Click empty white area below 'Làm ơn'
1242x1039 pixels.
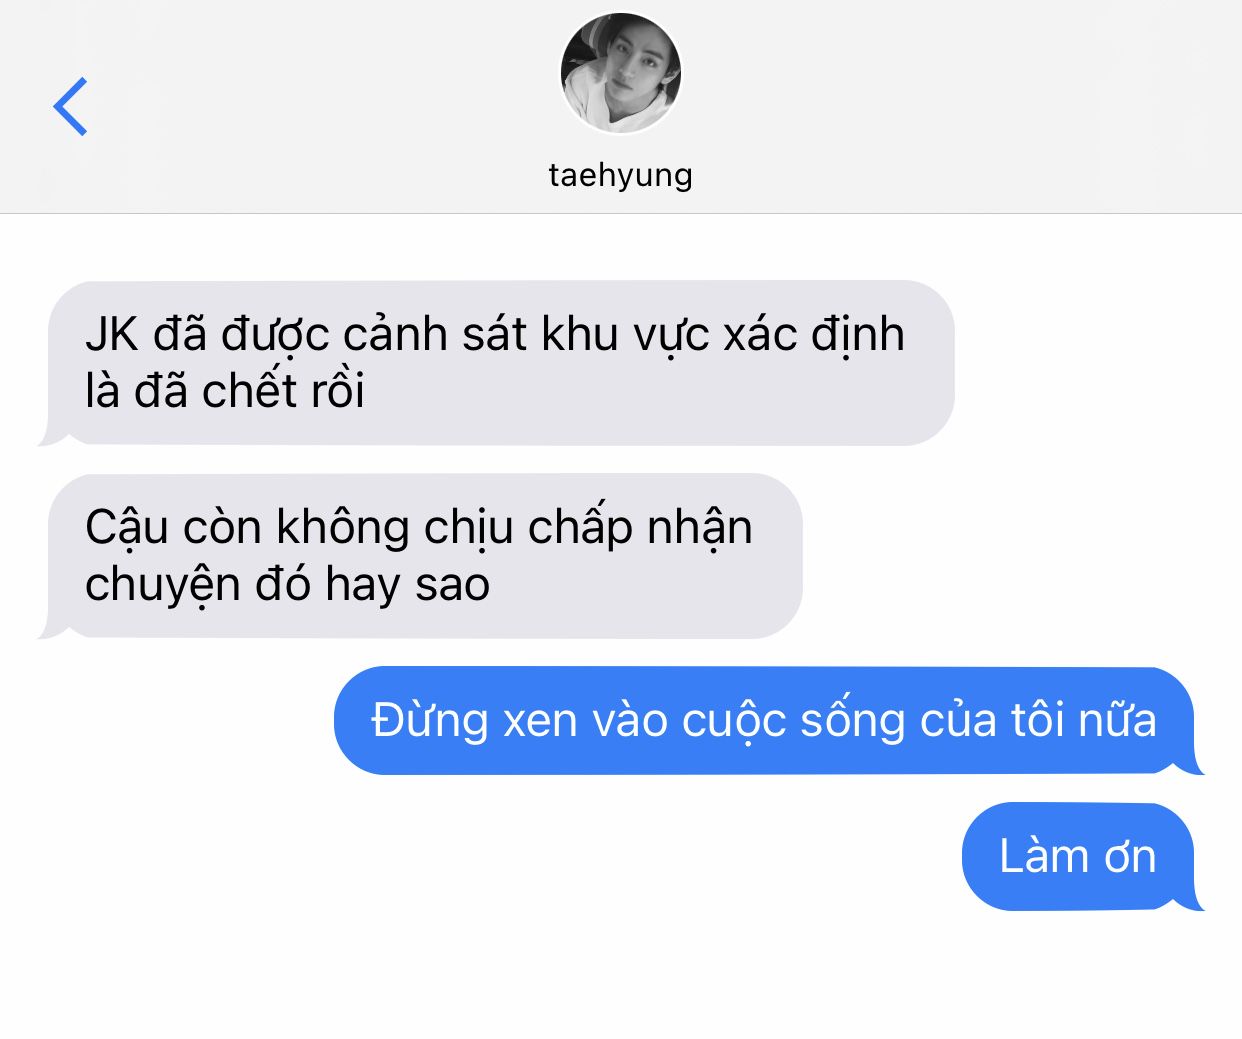coord(621,975)
